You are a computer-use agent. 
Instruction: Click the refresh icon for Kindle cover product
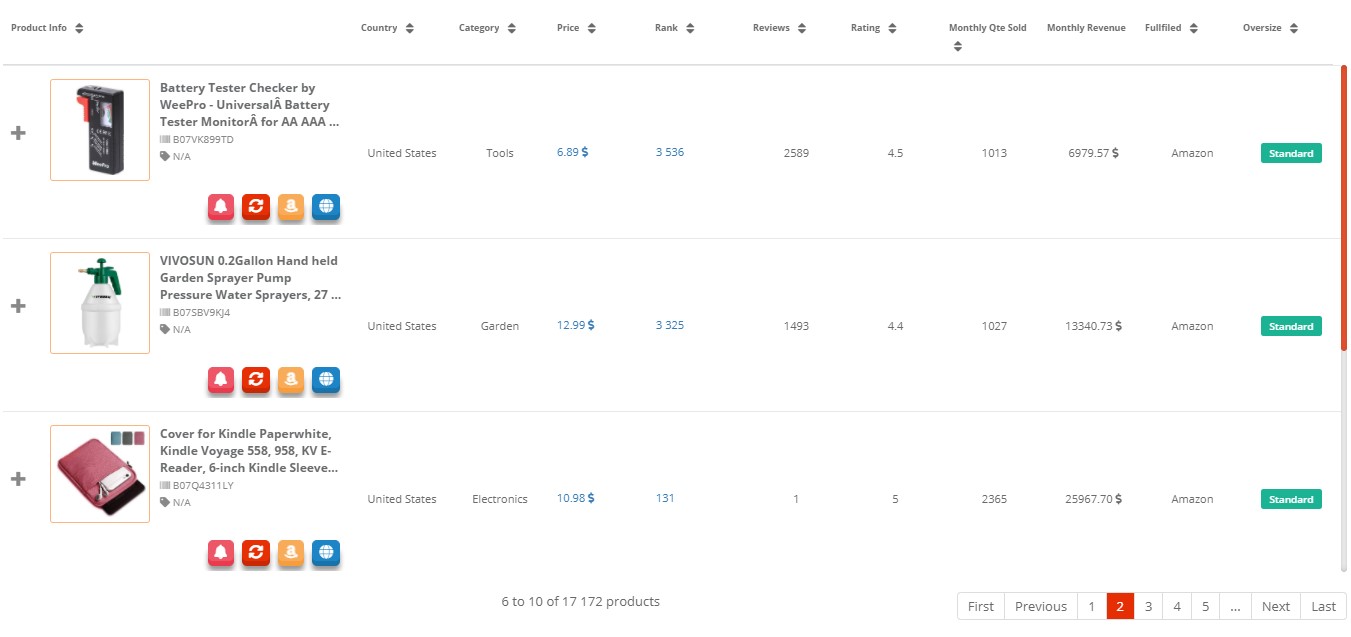(x=255, y=553)
